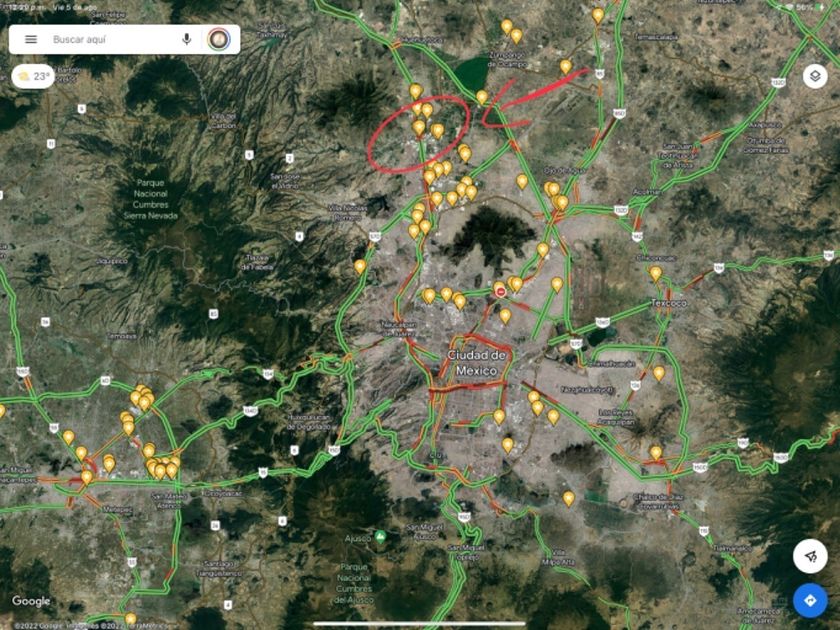Tap 'Parque Nacional Cumbres del Ajusco' label
Viewport: 840px width, 630px height.
coord(354,583)
